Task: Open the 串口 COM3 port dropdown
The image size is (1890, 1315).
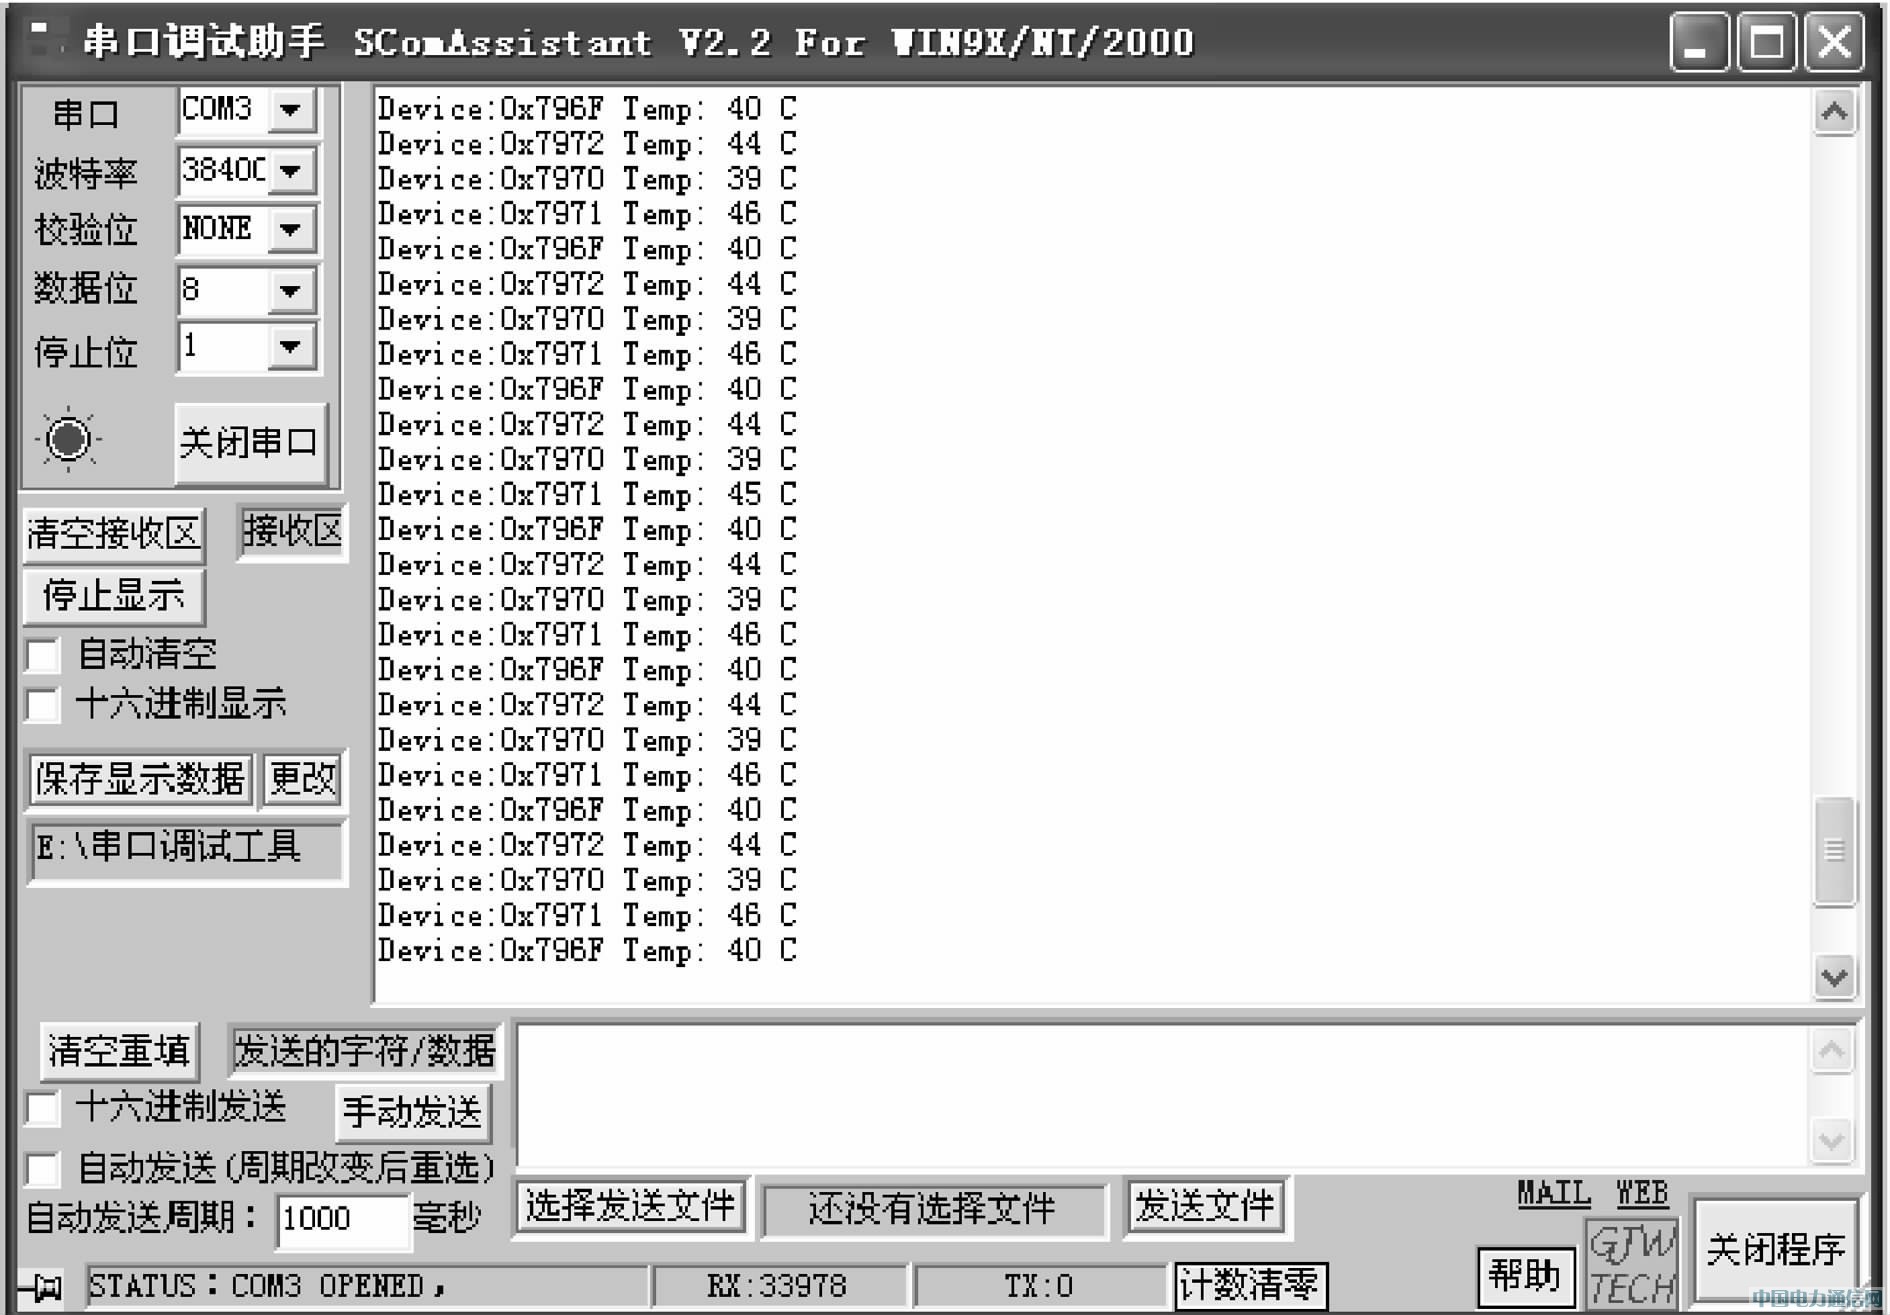Action: coord(291,109)
